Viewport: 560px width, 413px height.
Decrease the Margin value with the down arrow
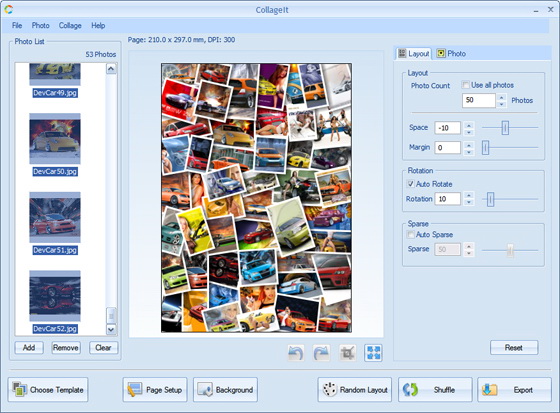(469, 151)
